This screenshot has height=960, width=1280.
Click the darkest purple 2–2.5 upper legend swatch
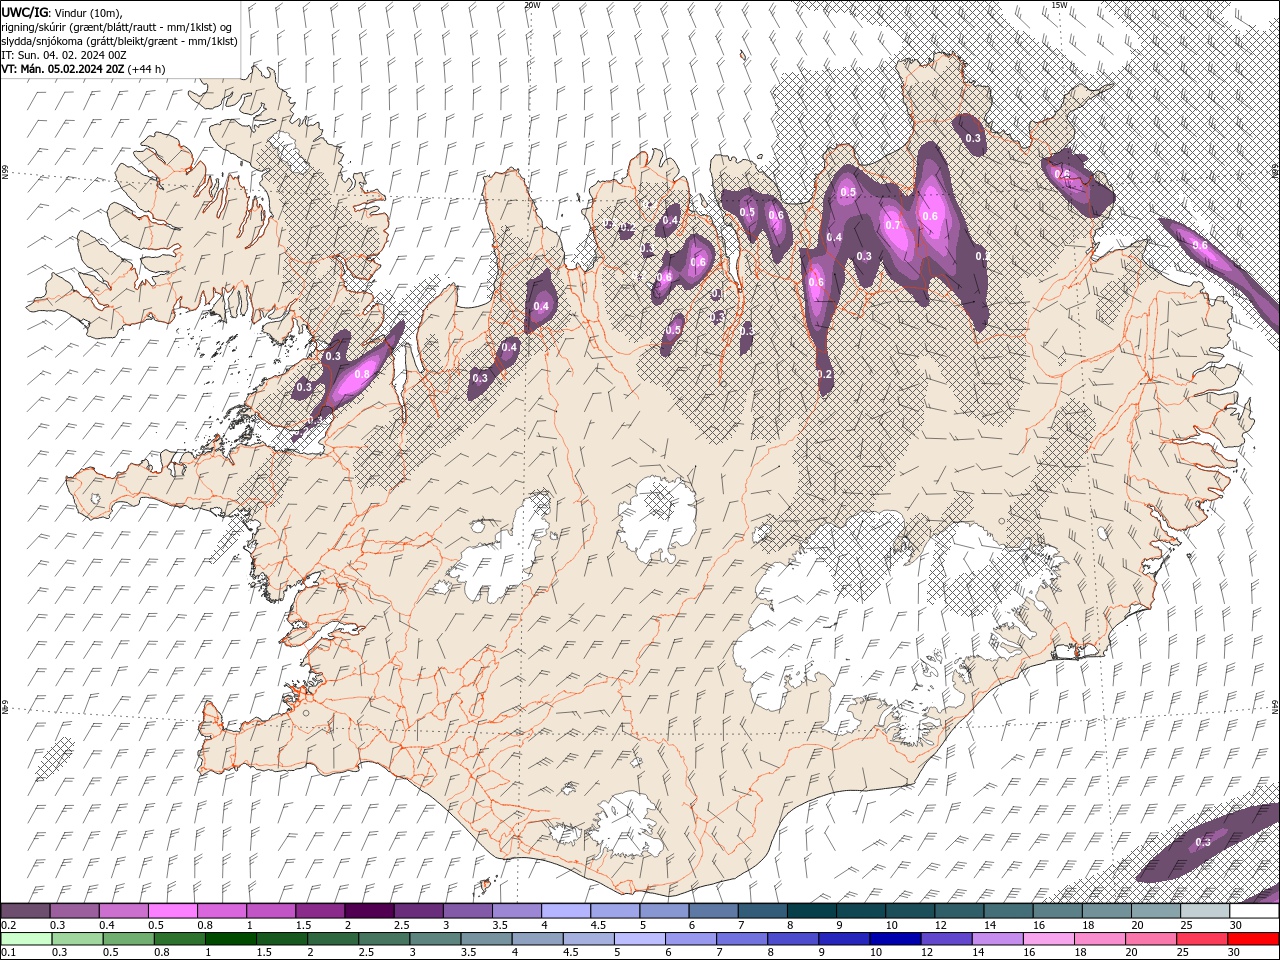369,911
